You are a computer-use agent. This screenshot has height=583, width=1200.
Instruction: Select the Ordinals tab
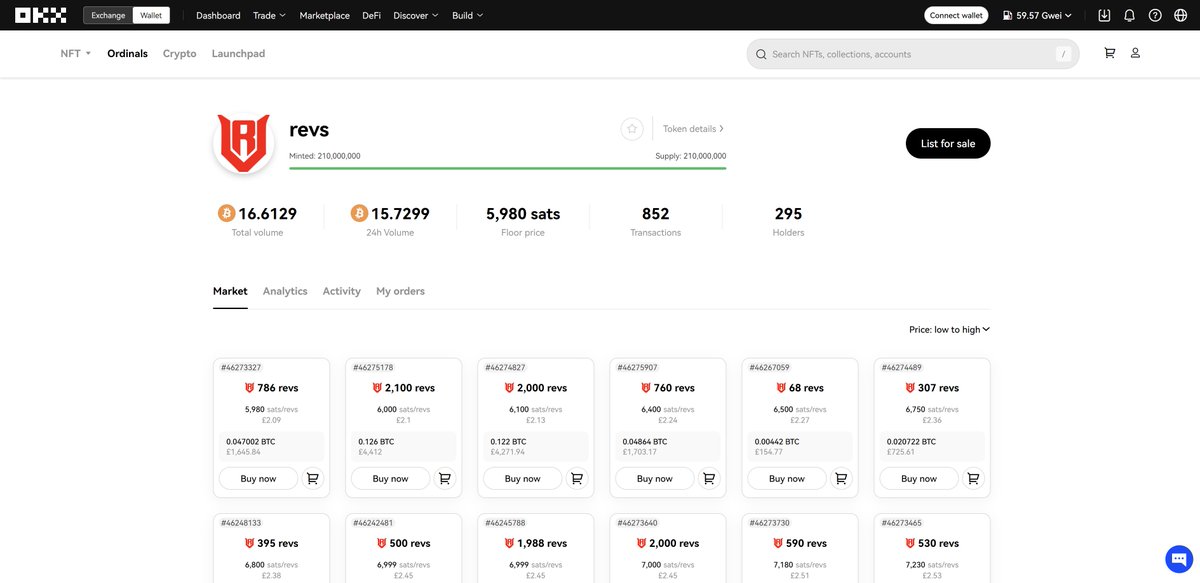click(127, 53)
